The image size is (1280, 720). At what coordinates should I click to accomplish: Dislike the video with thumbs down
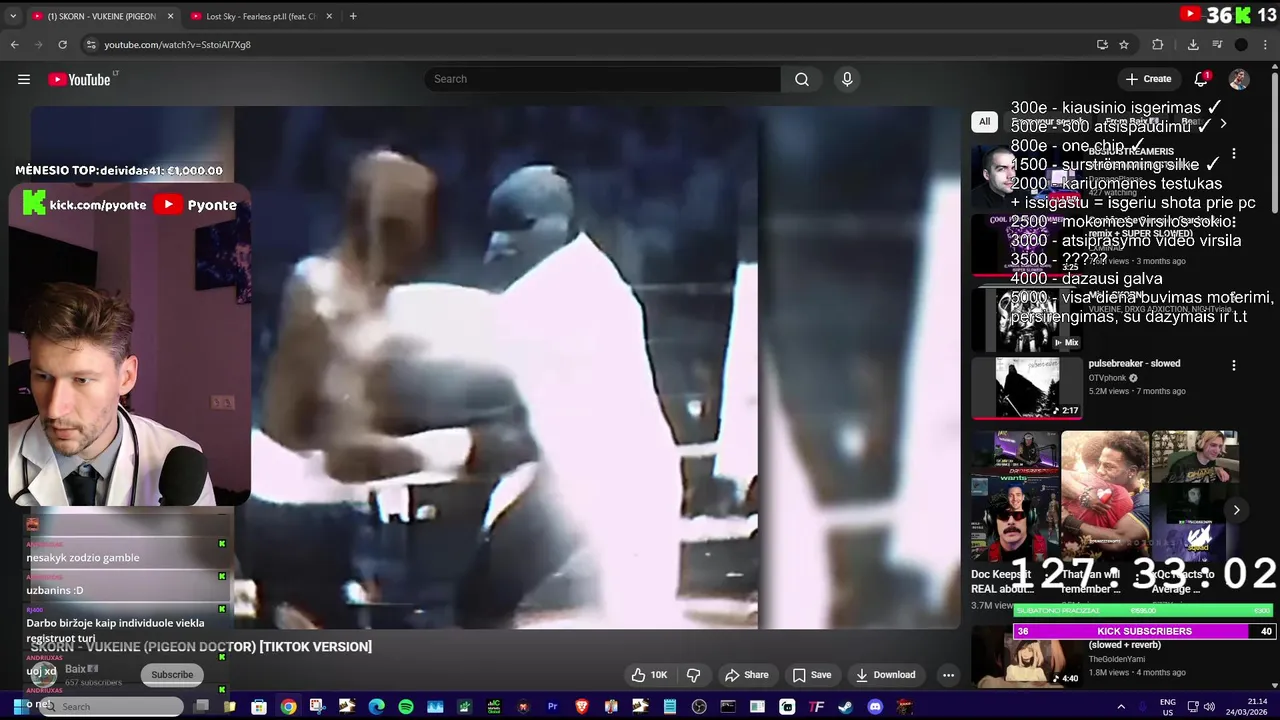[694, 675]
